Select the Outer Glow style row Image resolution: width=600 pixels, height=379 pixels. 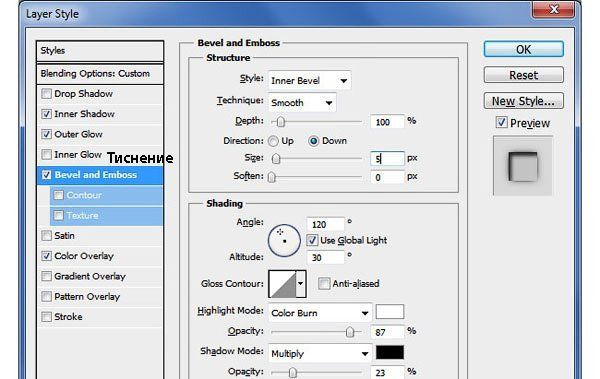coord(101,134)
